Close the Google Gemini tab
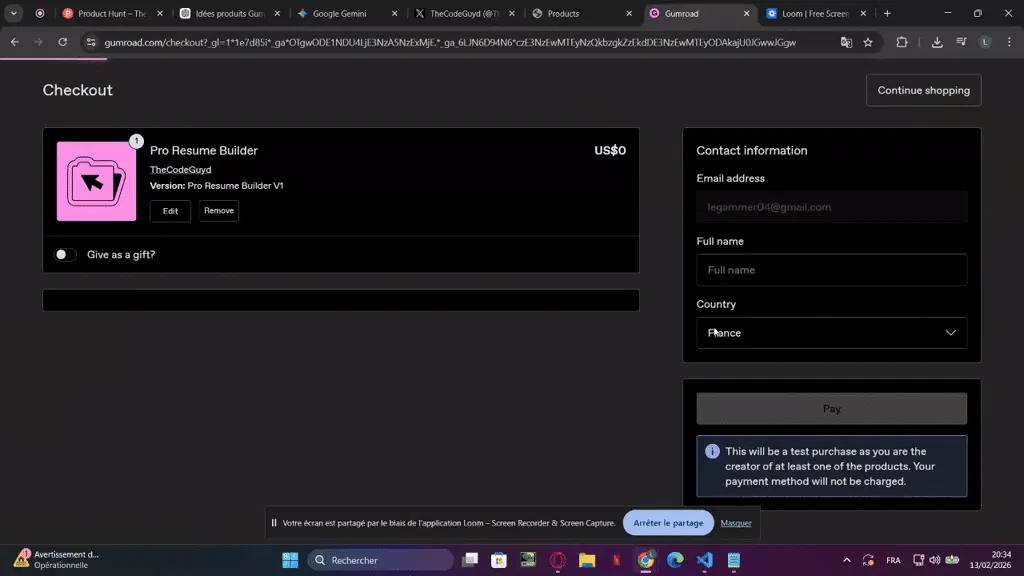The width and height of the screenshot is (1024, 576). click(x=394, y=13)
